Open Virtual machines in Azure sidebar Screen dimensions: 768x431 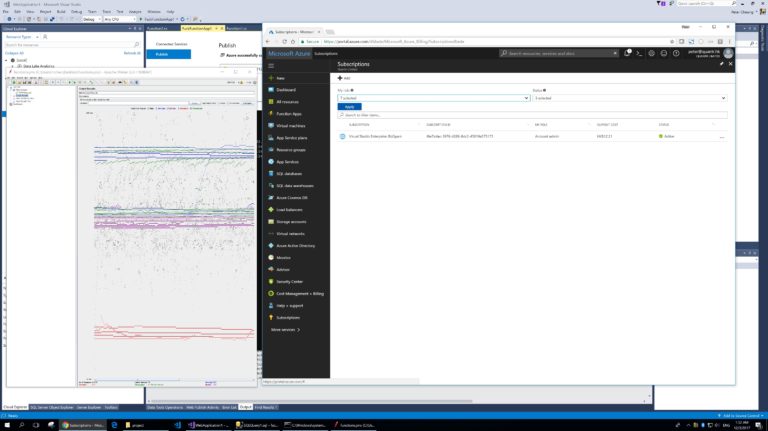tap(290, 126)
